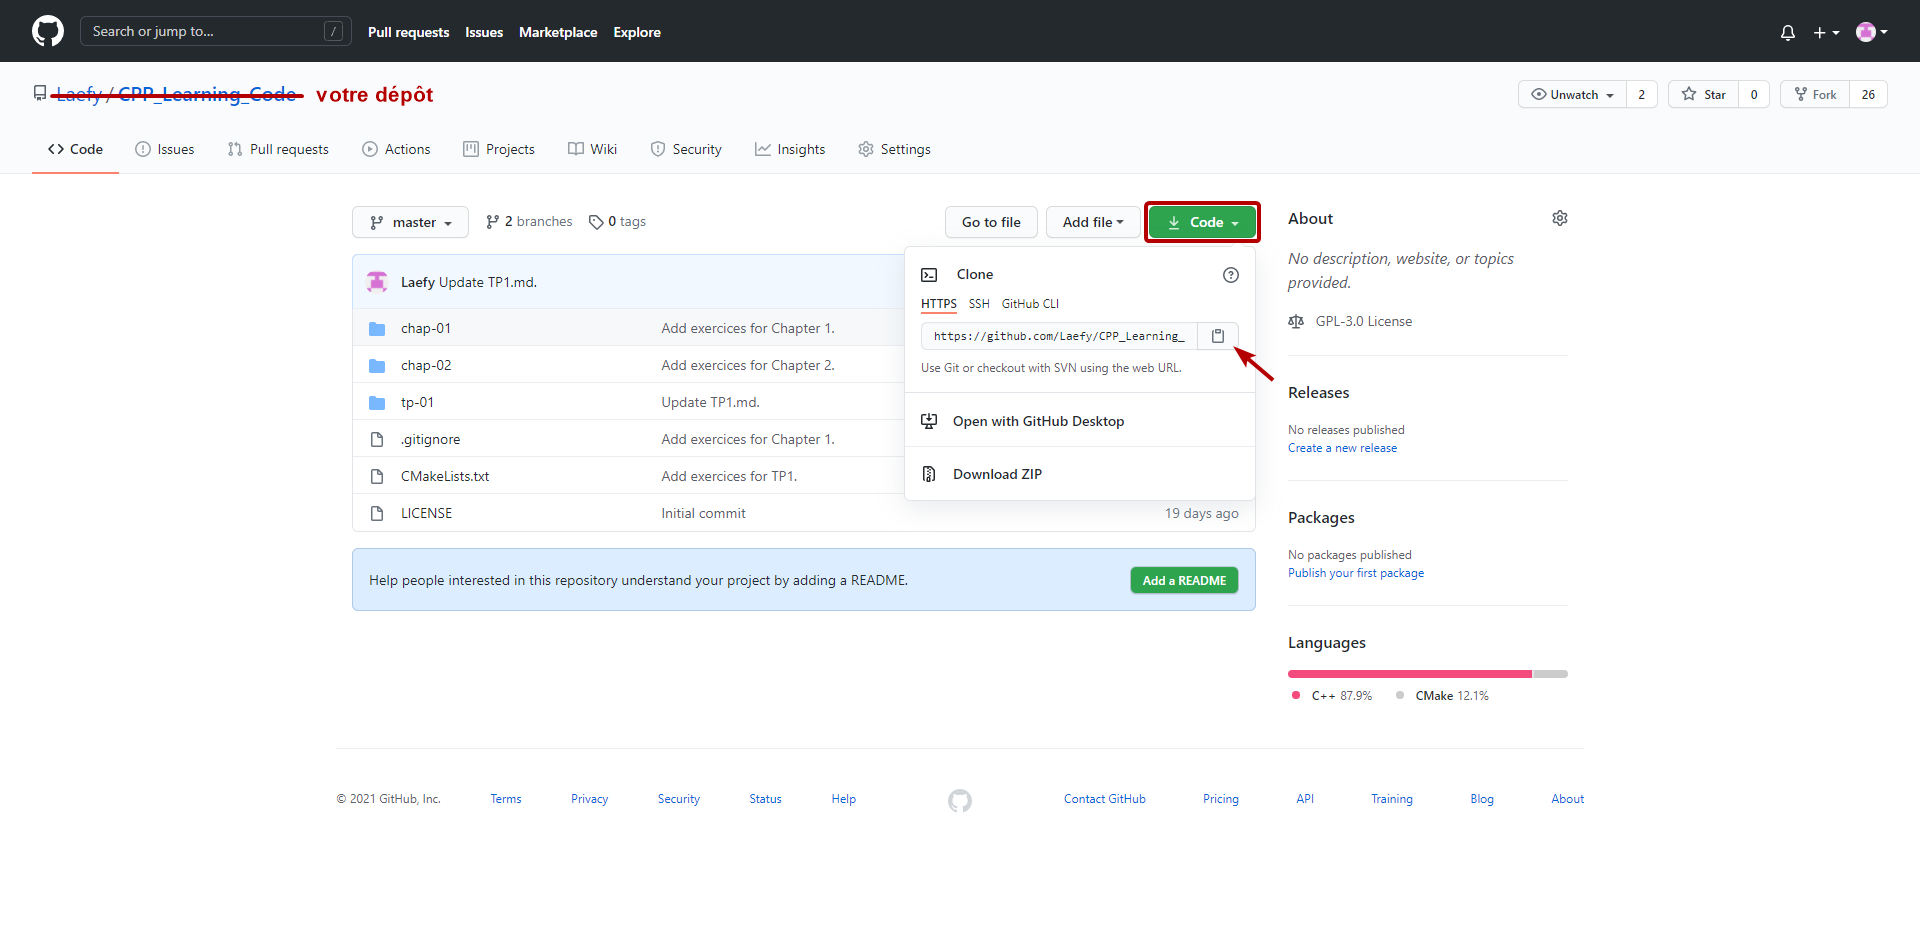Open Explore in top navigation
Image resolution: width=1920 pixels, height=941 pixels.
[x=637, y=32]
